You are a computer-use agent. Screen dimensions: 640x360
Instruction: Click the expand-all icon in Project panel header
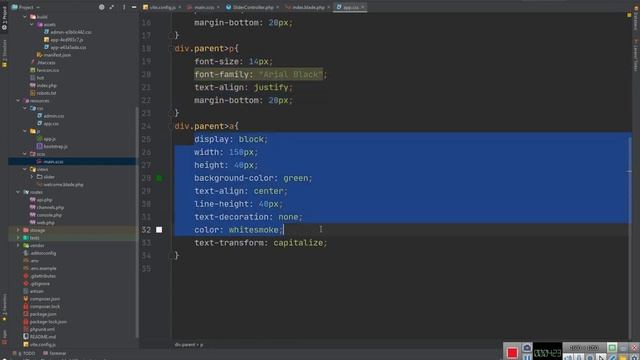pos(111,7)
